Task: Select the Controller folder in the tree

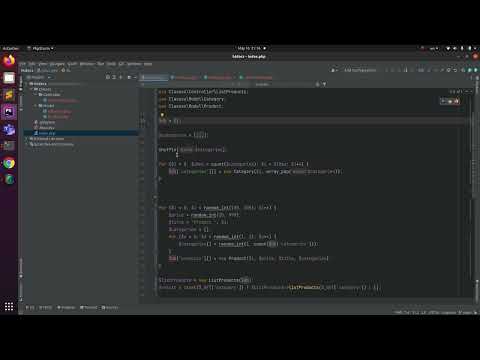Action: coord(51,95)
